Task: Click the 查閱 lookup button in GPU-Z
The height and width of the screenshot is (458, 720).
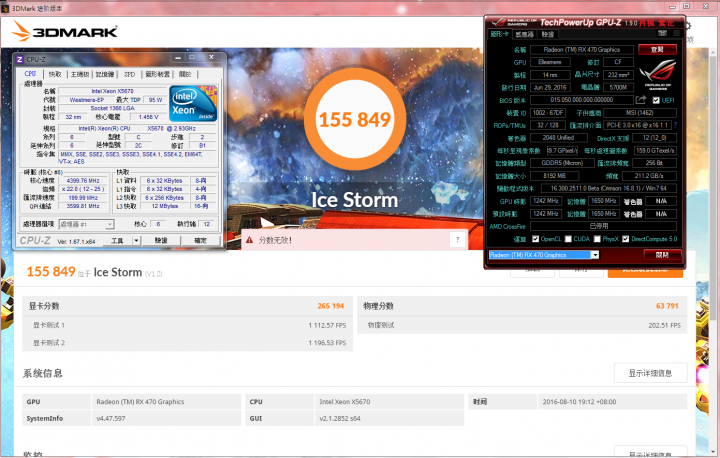Action: [657, 49]
